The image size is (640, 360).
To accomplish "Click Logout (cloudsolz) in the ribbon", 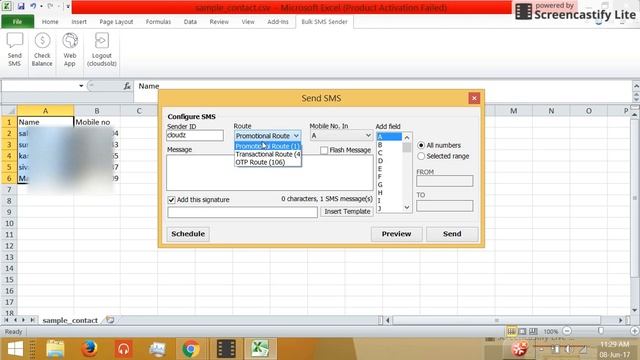I will [x=102, y=49].
